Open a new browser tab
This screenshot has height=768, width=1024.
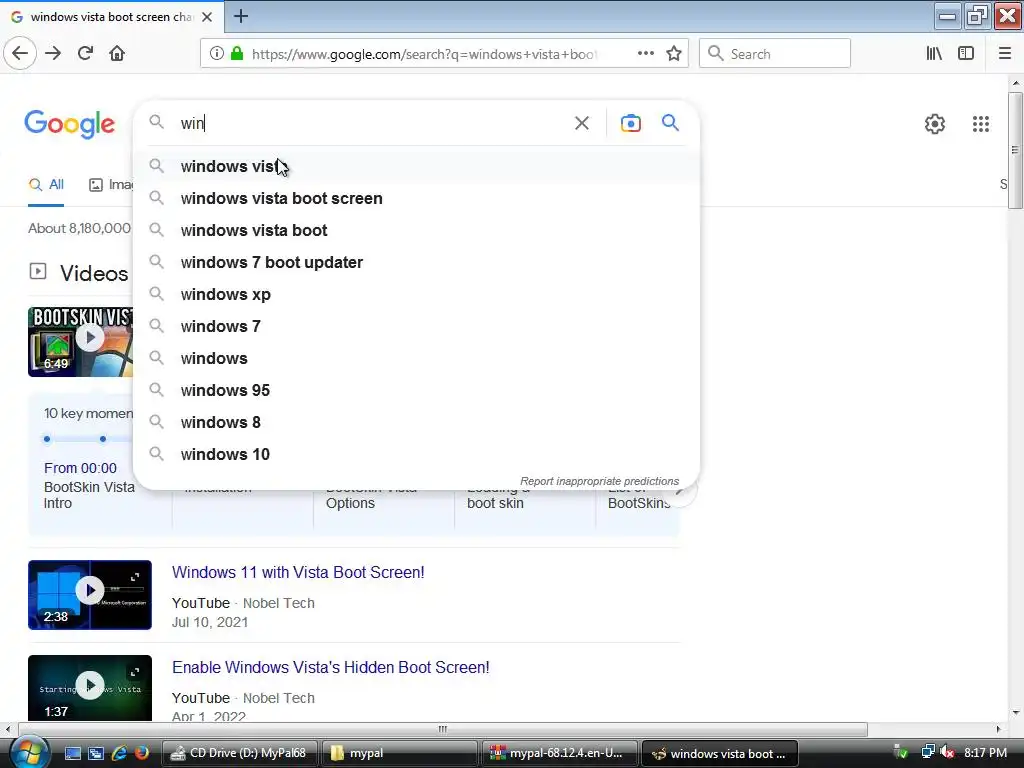[241, 16]
